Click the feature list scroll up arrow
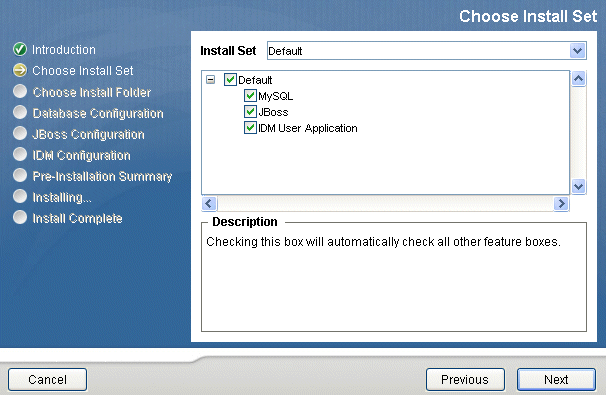Screen dimensions: 606x395 point(578,79)
